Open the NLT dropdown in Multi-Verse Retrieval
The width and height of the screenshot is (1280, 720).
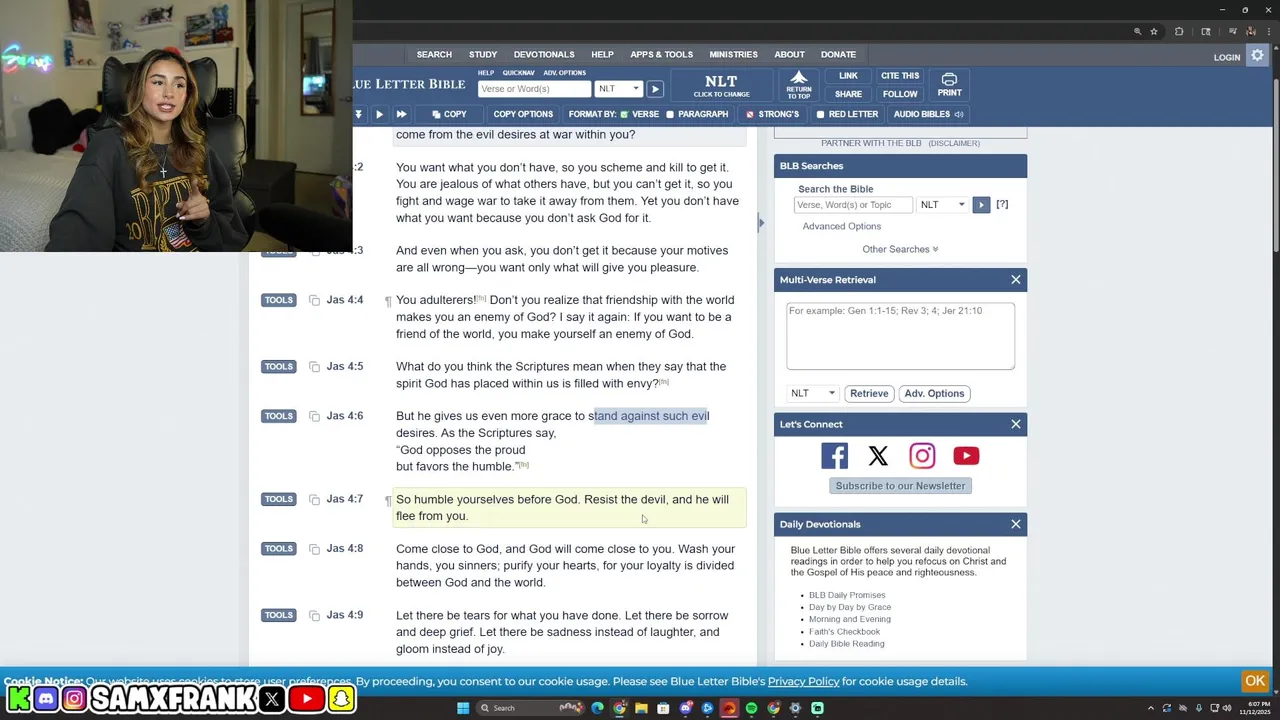[812, 393]
